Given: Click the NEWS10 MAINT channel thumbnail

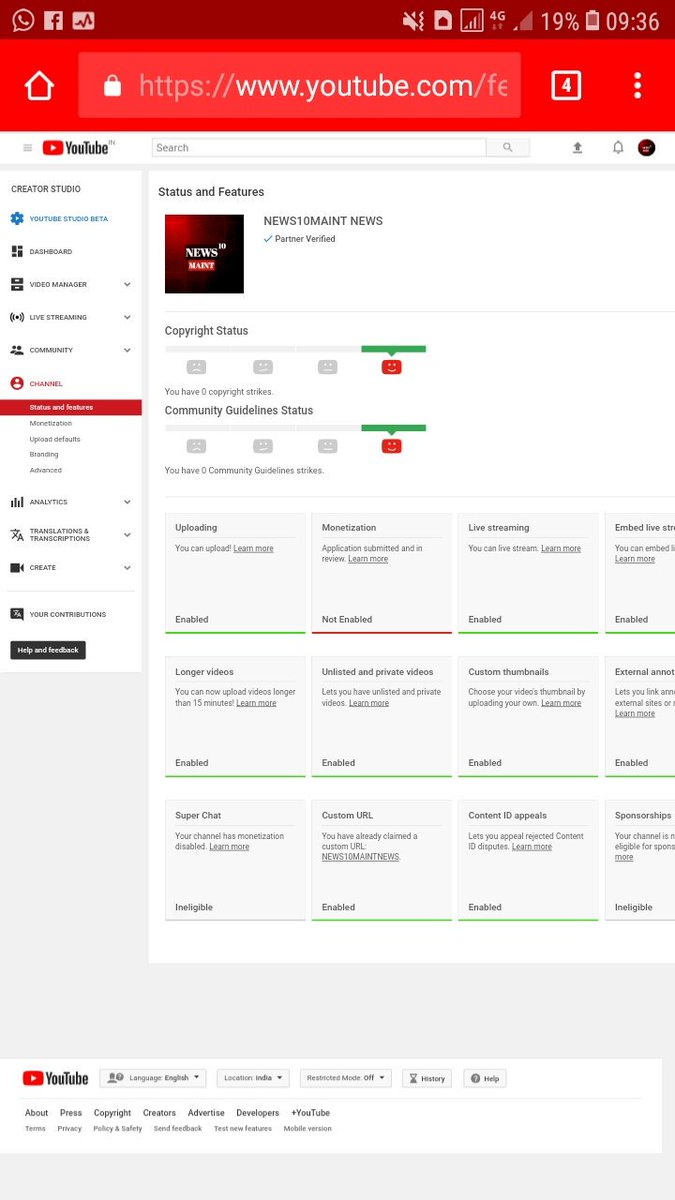Looking at the screenshot, I should (204, 254).
